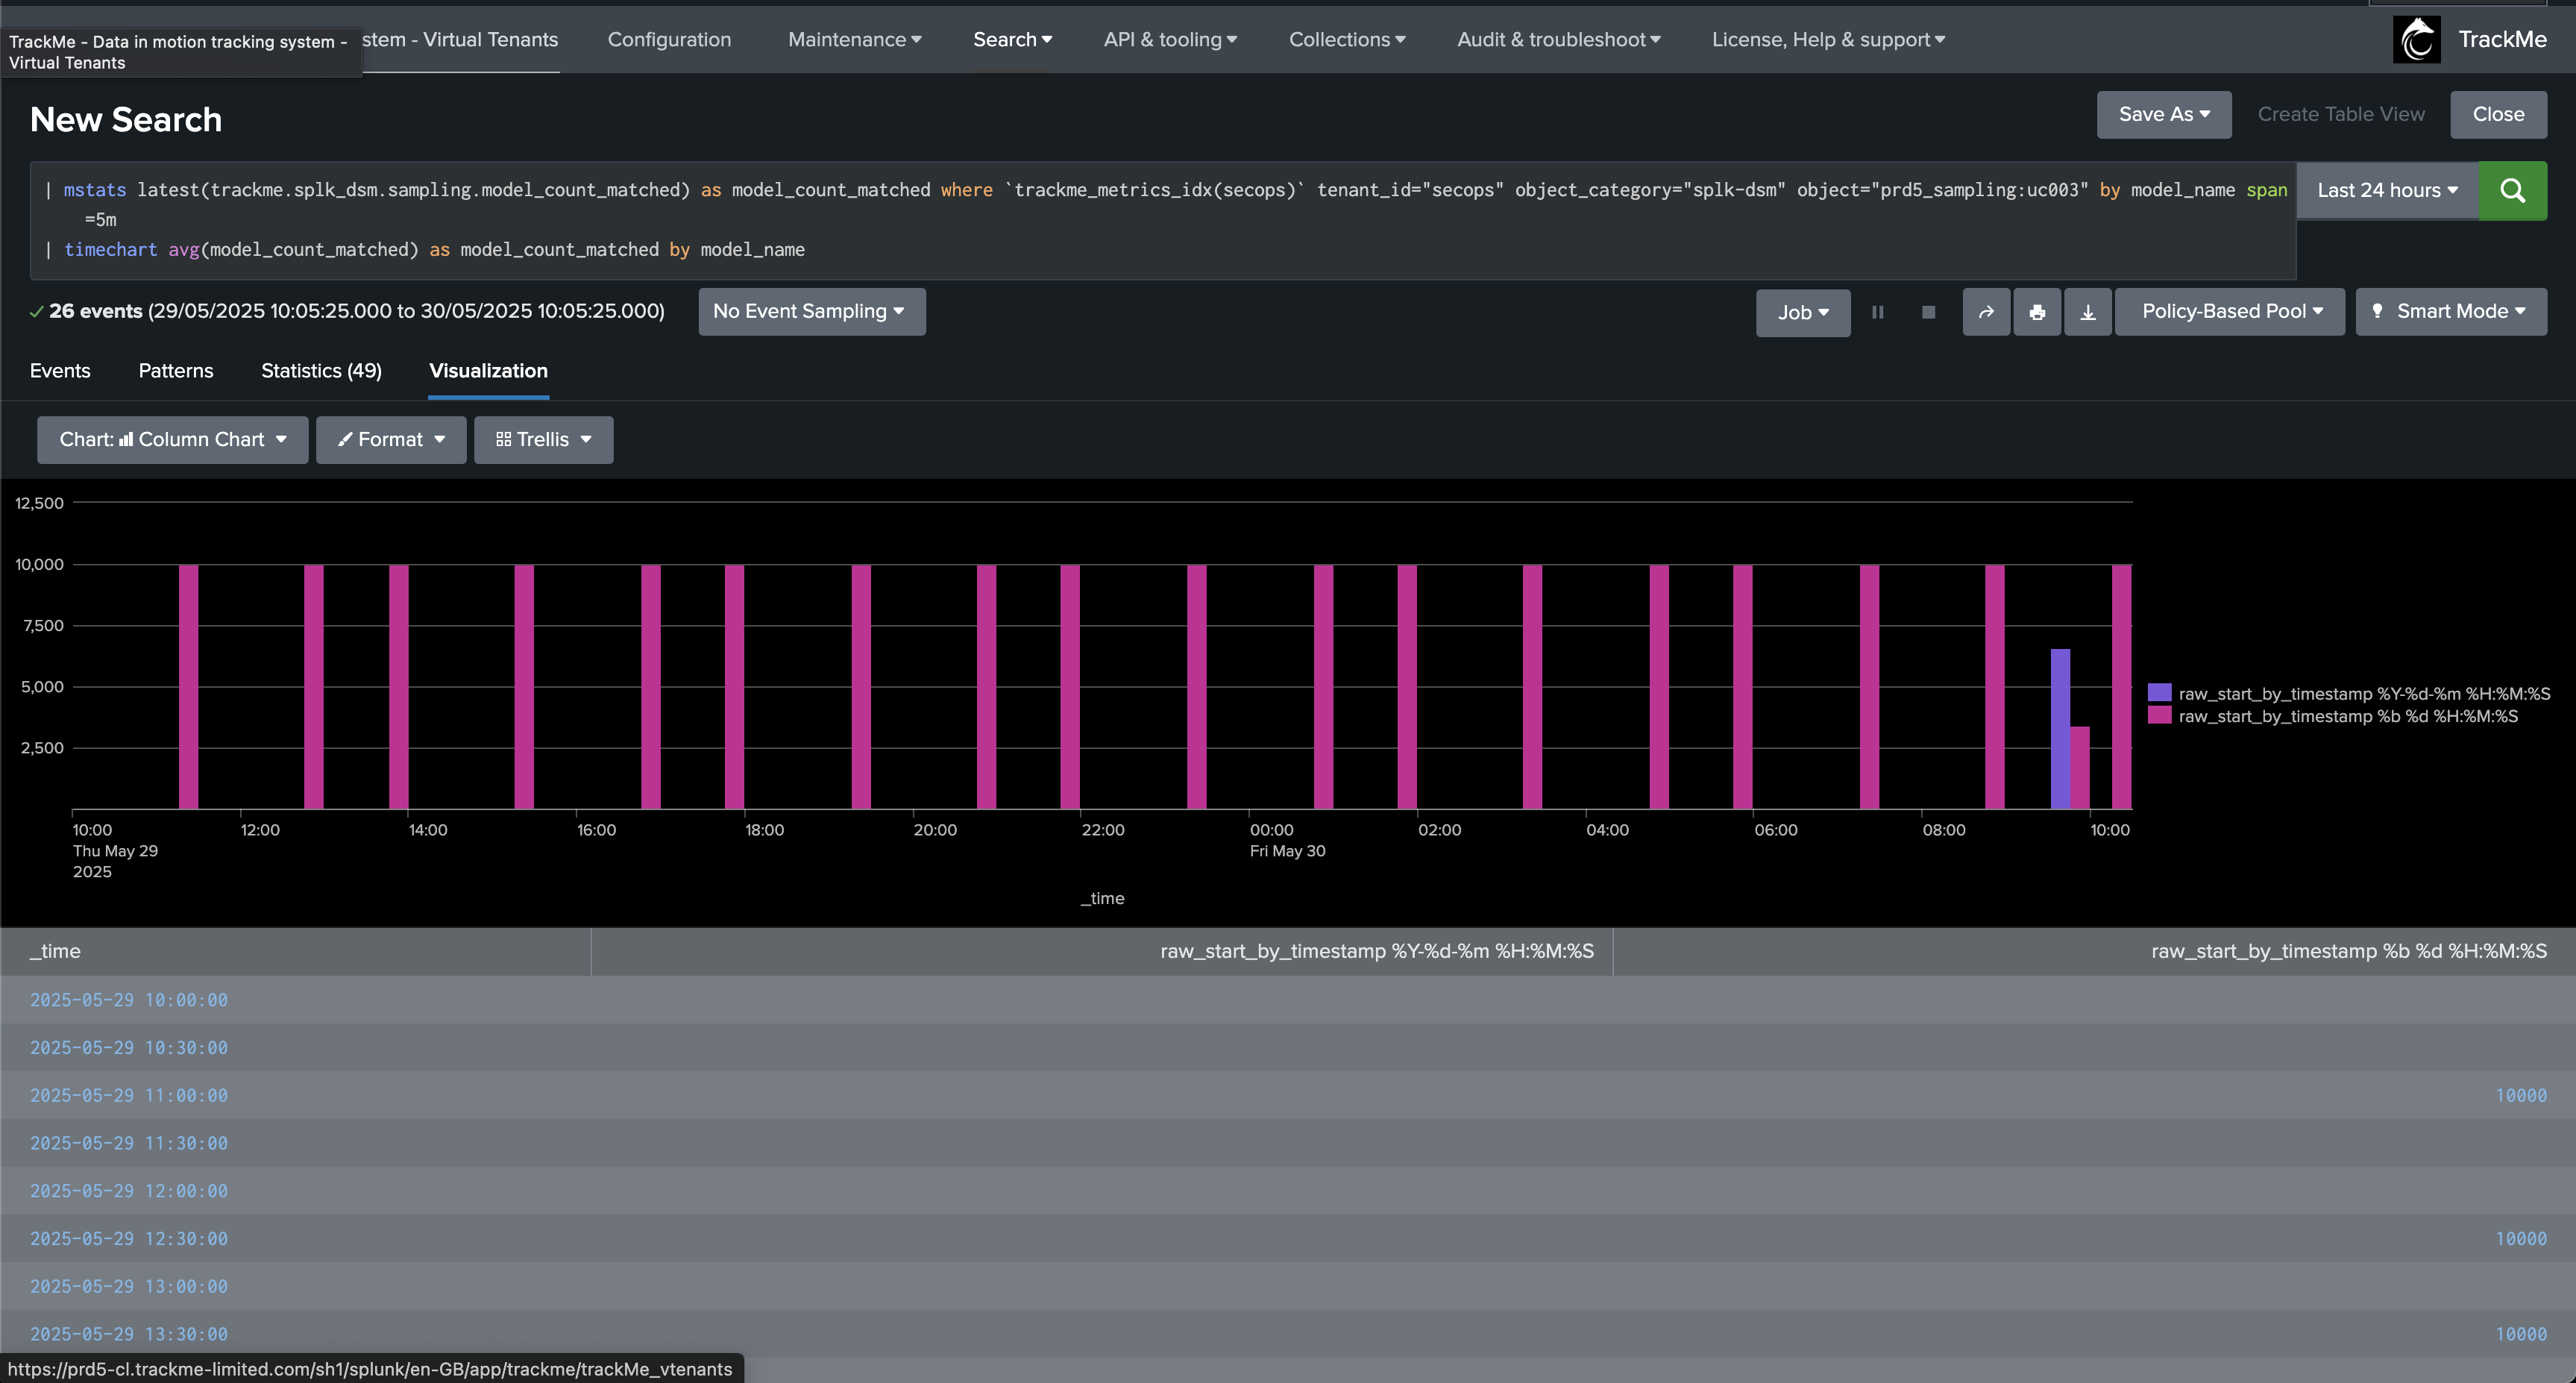Click the Save As button
Image resolution: width=2576 pixels, height=1383 pixels.
pos(2163,115)
